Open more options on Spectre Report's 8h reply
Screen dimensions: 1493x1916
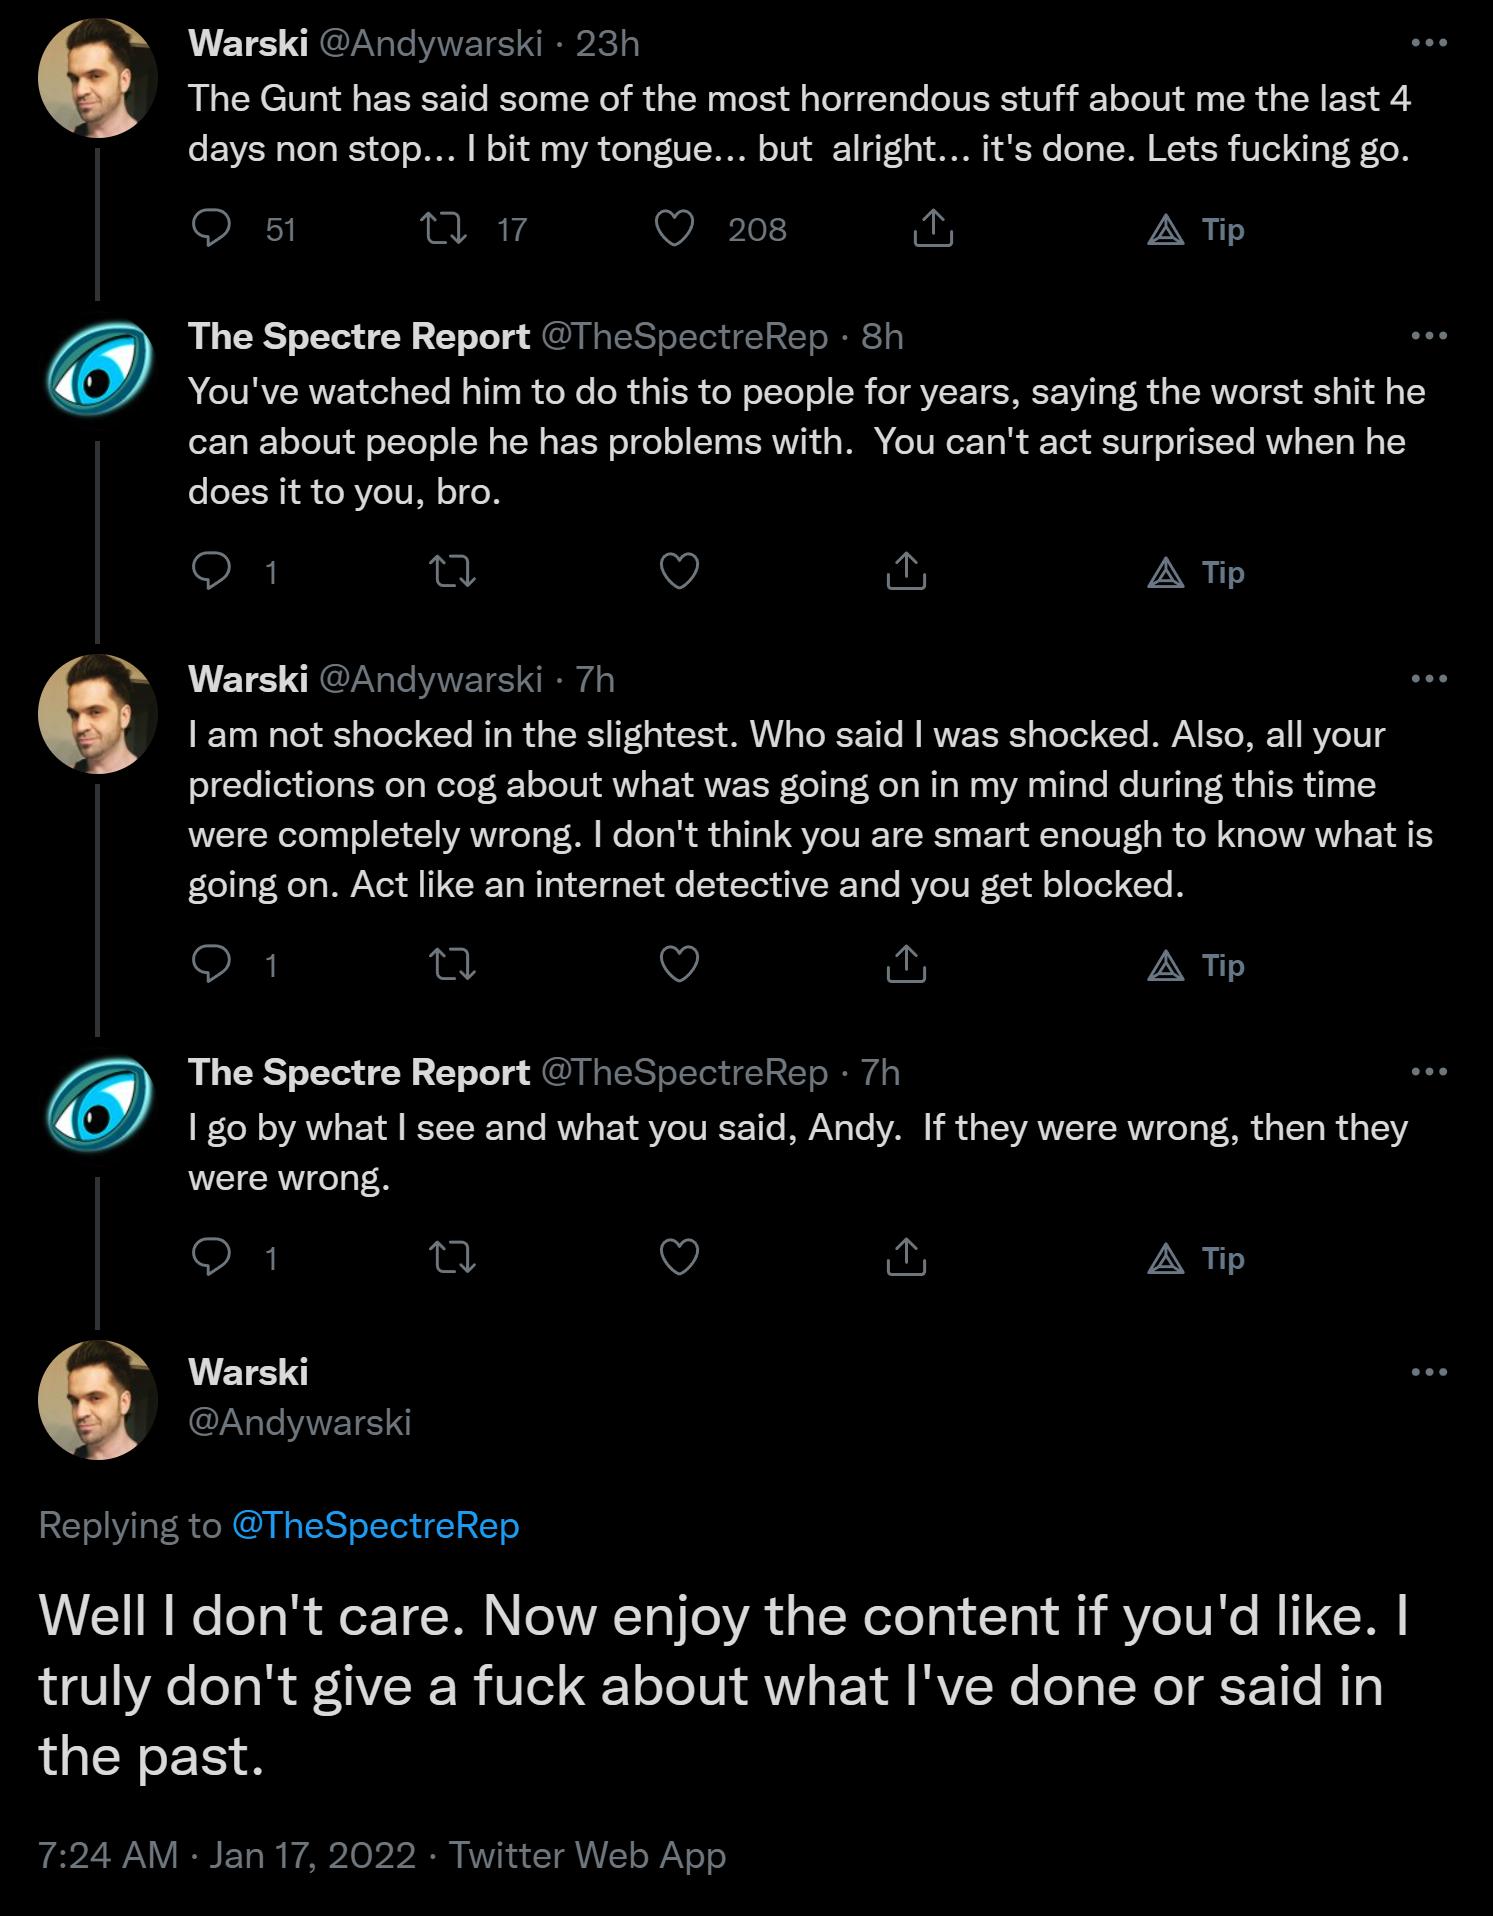[1429, 336]
